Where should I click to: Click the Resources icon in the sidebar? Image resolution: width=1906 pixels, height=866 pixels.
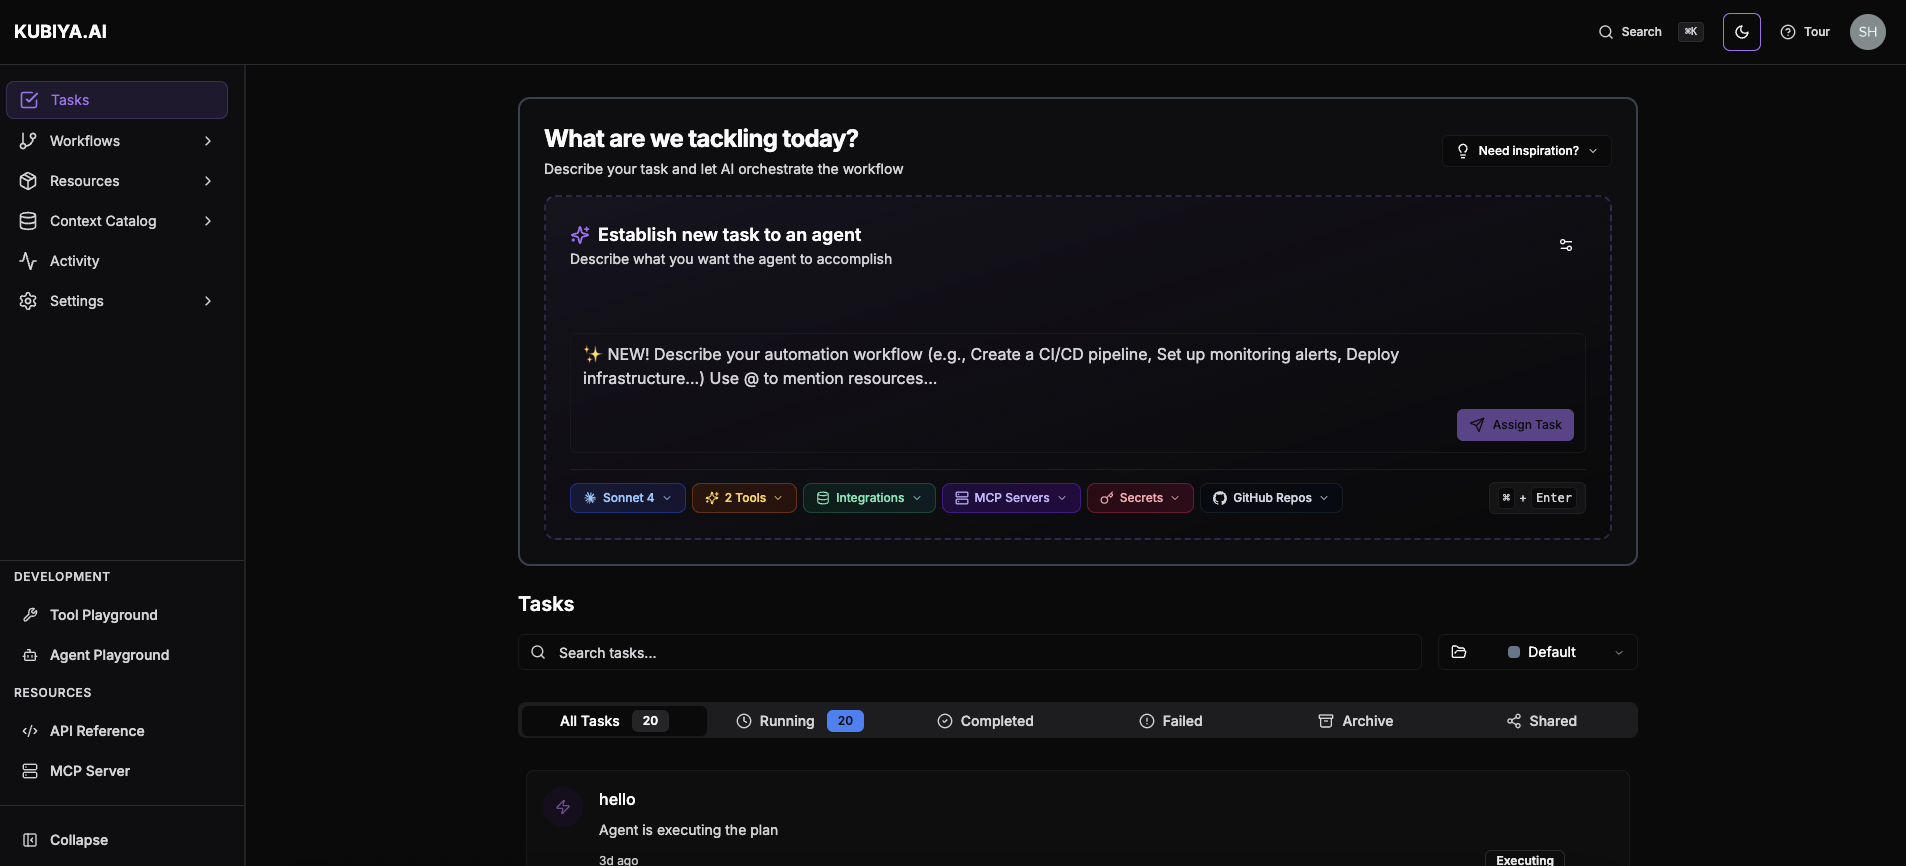tap(27, 181)
